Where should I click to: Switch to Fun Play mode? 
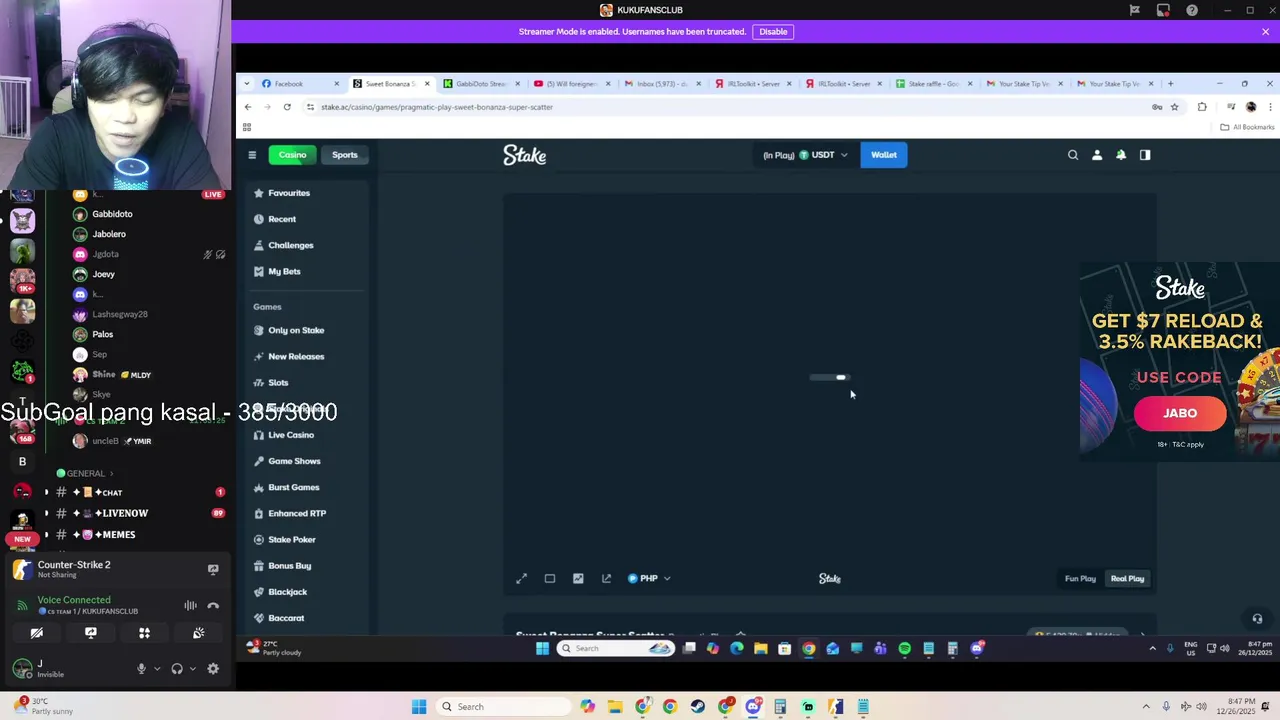tap(1080, 578)
